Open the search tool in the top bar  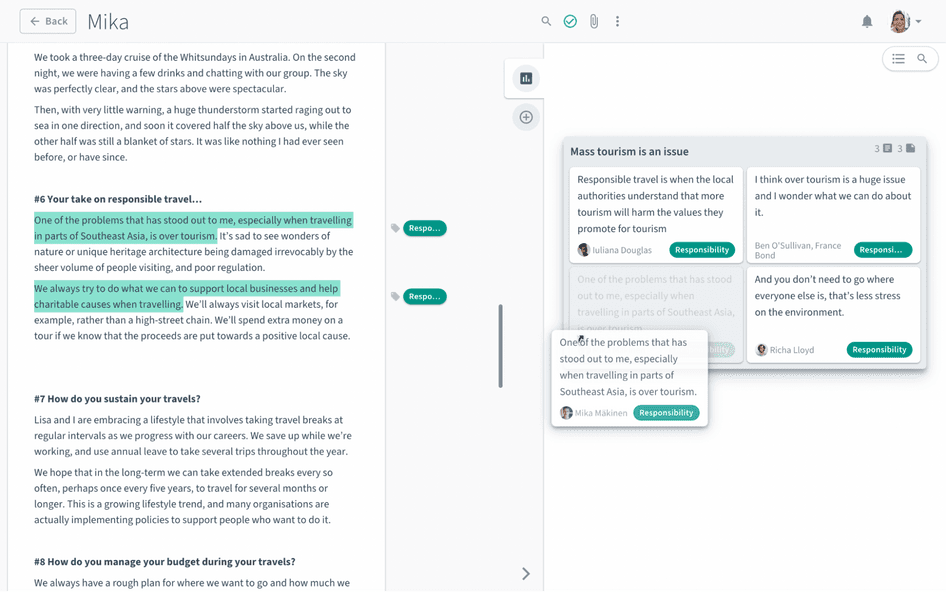click(x=546, y=20)
